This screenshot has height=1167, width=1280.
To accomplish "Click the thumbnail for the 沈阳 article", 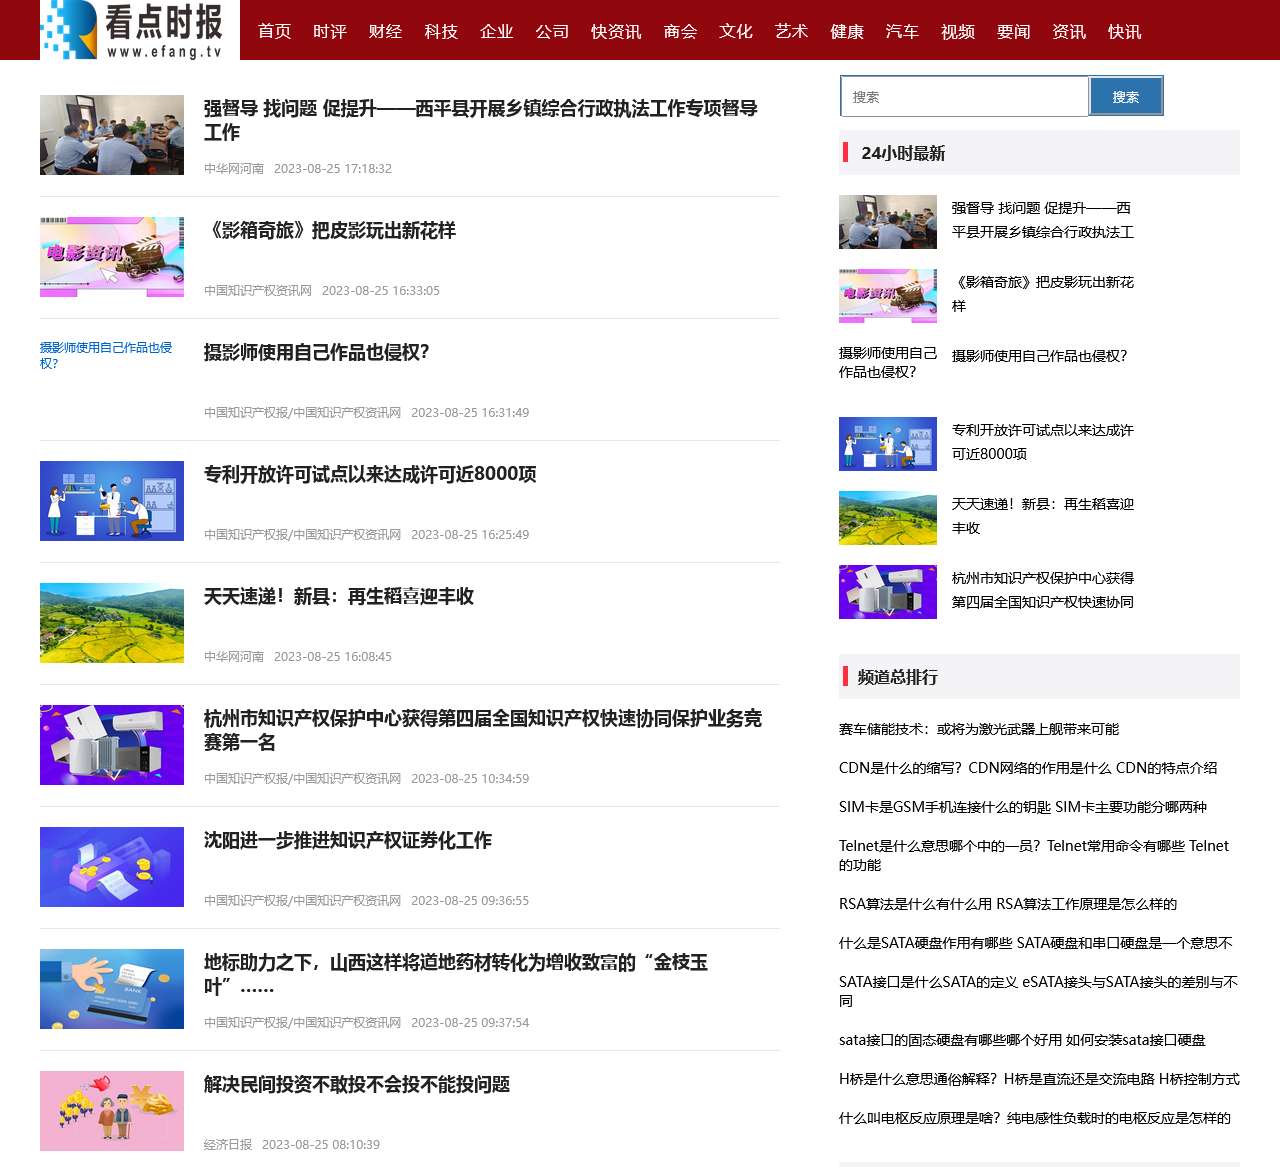I will (112, 867).
